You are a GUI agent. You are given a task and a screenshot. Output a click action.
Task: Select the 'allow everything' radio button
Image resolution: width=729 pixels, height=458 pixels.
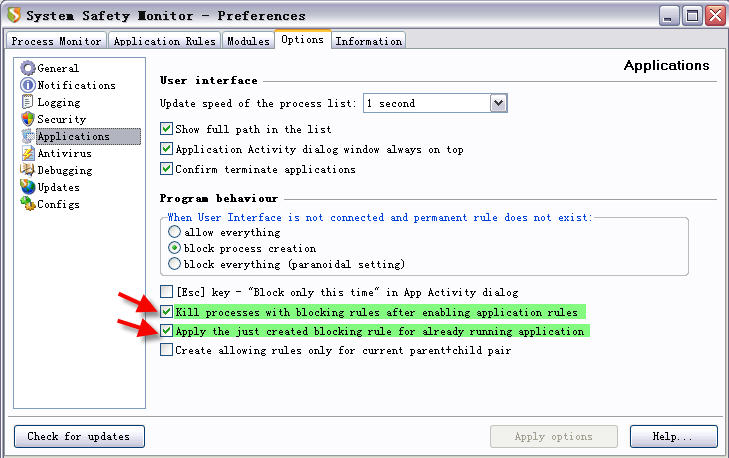(x=174, y=232)
